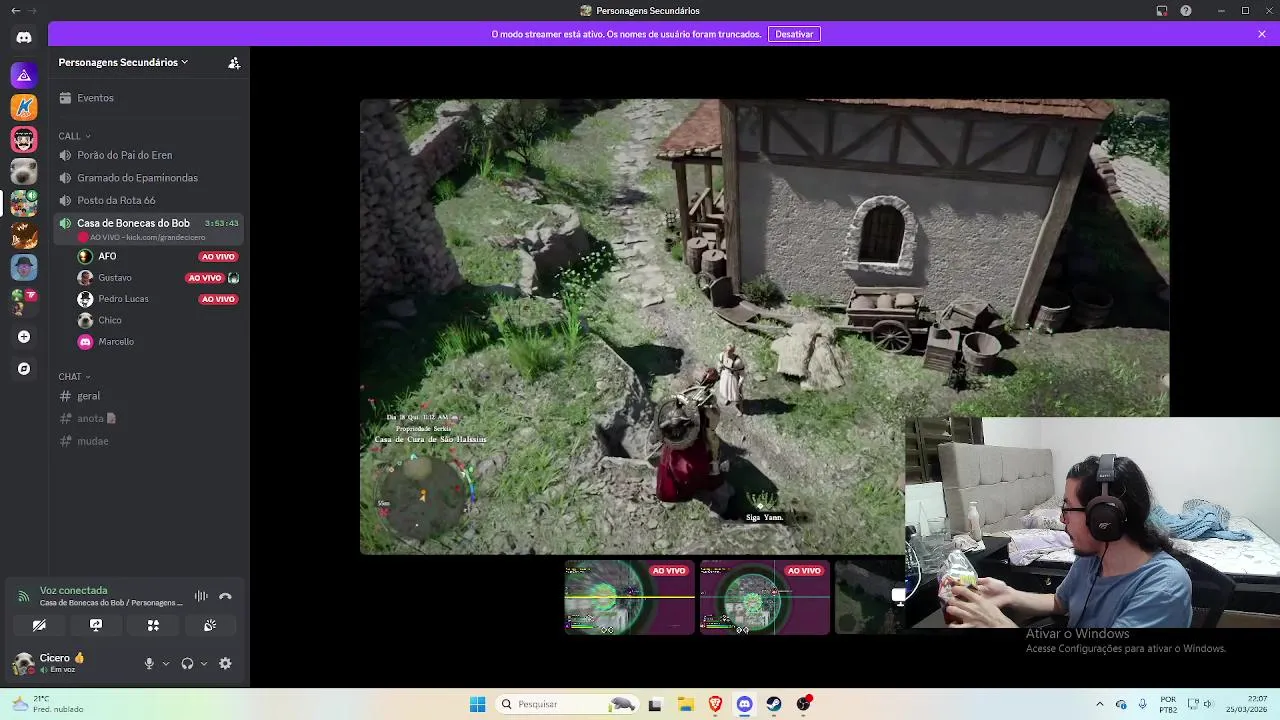
Task: Open Discord help question mark icon
Action: pos(1186,11)
